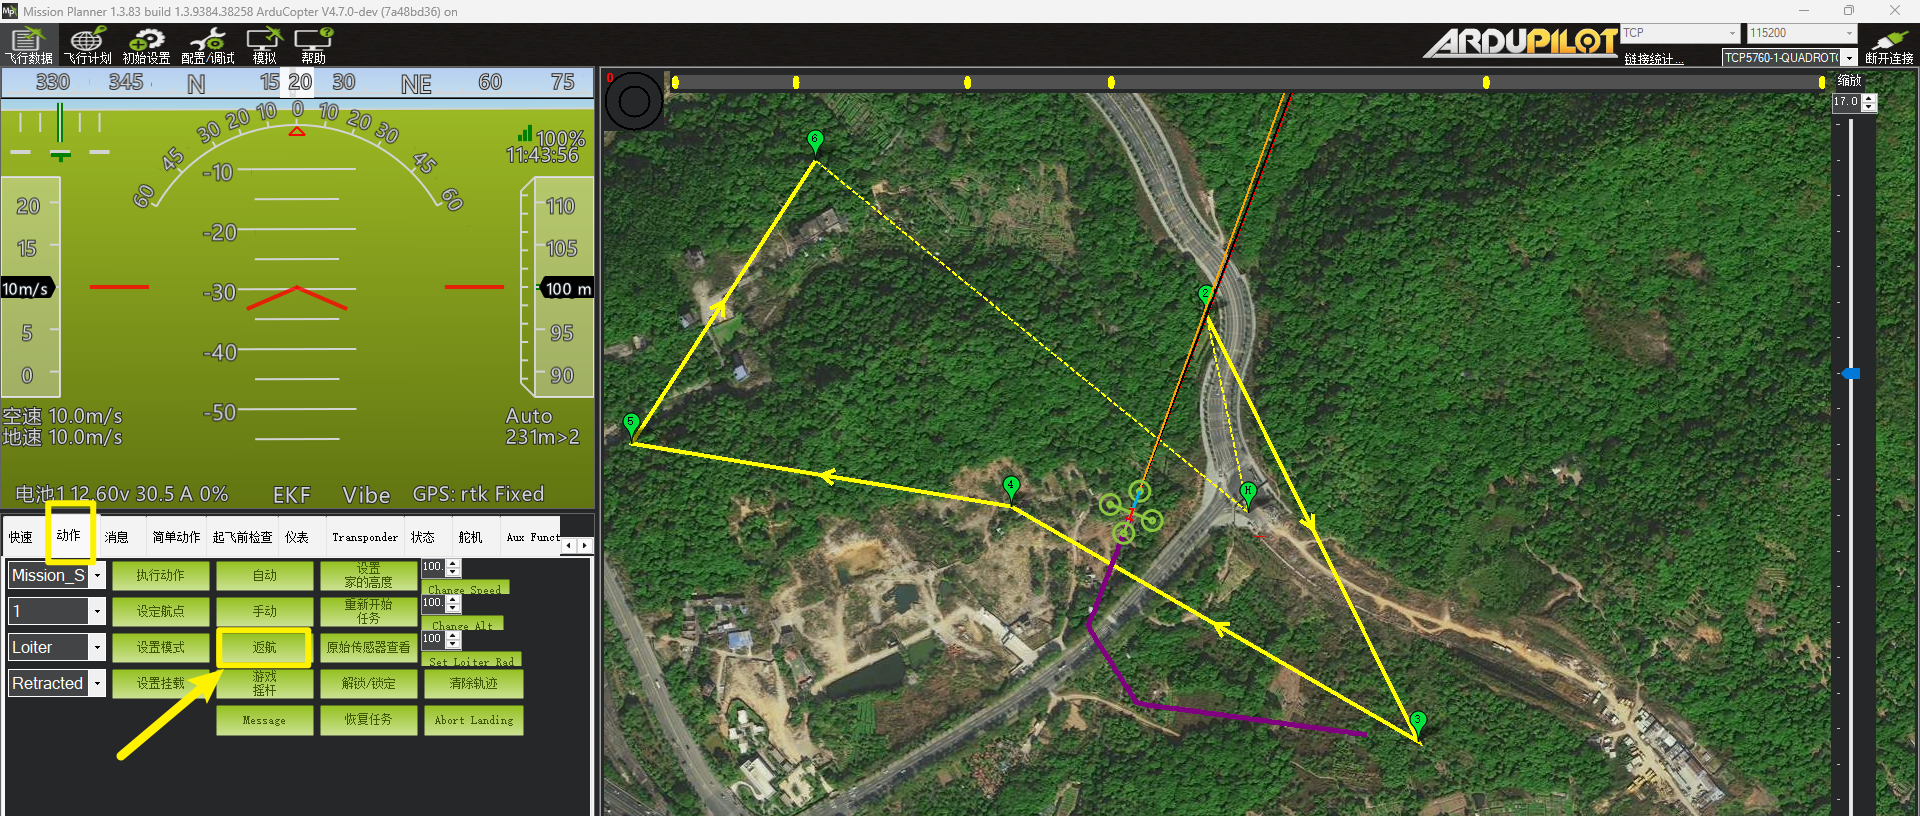Open the 模拟 simulation monitor icon

[264, 46]
